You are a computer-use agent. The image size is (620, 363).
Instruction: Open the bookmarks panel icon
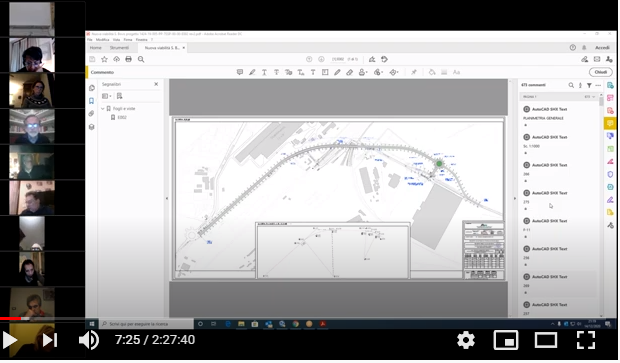tap(92, 101)
